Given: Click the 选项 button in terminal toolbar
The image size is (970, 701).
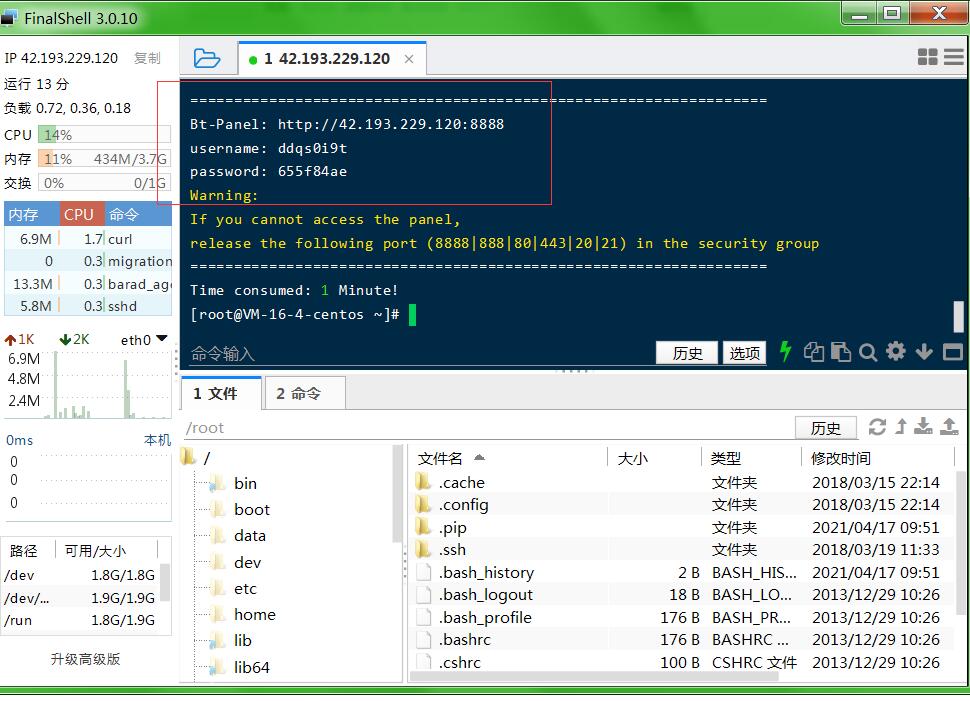Looking at the screenshot, I should pyautogui.click(x=745, y=353).
